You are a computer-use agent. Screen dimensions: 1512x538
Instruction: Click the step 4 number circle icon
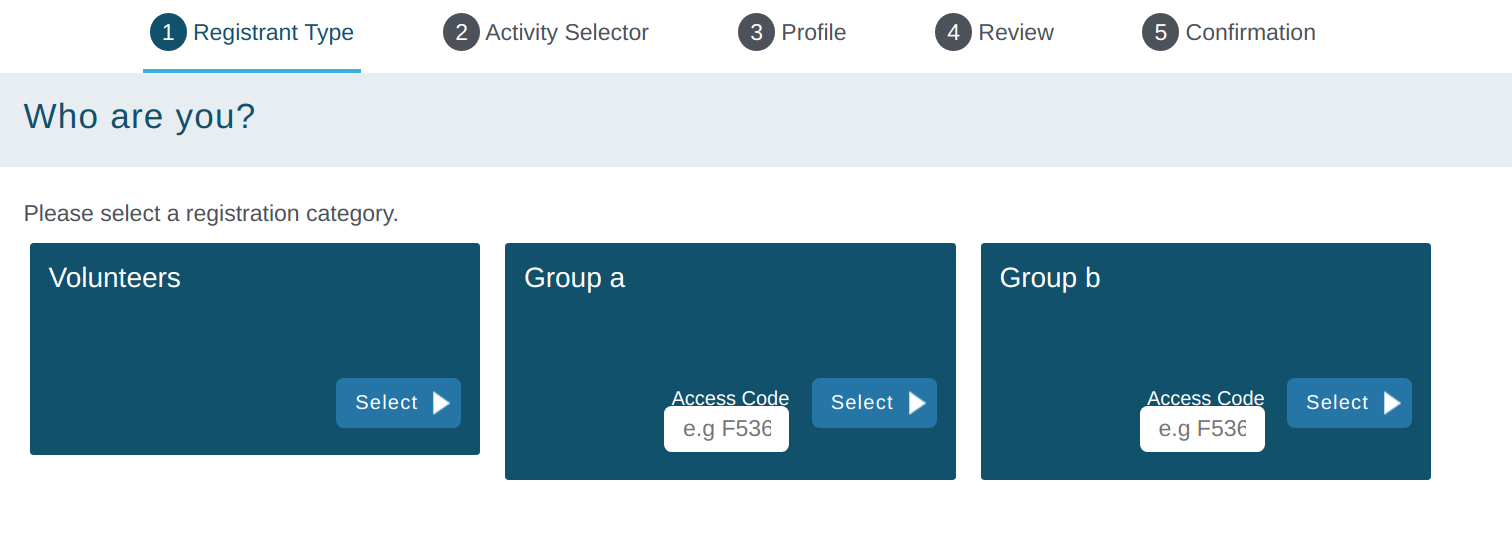point(953,32)
